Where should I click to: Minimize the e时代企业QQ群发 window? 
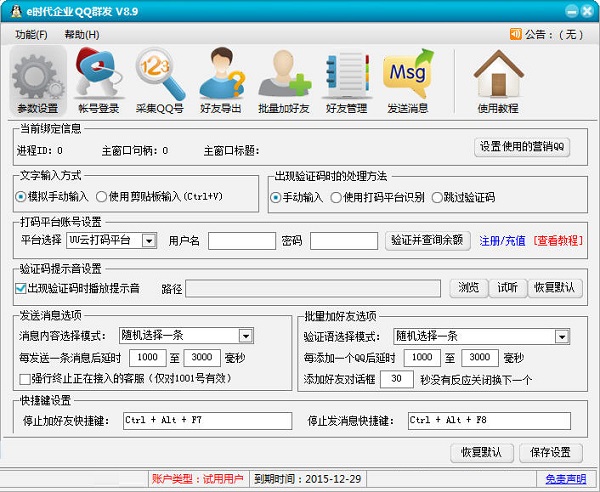tap(572, 11)
